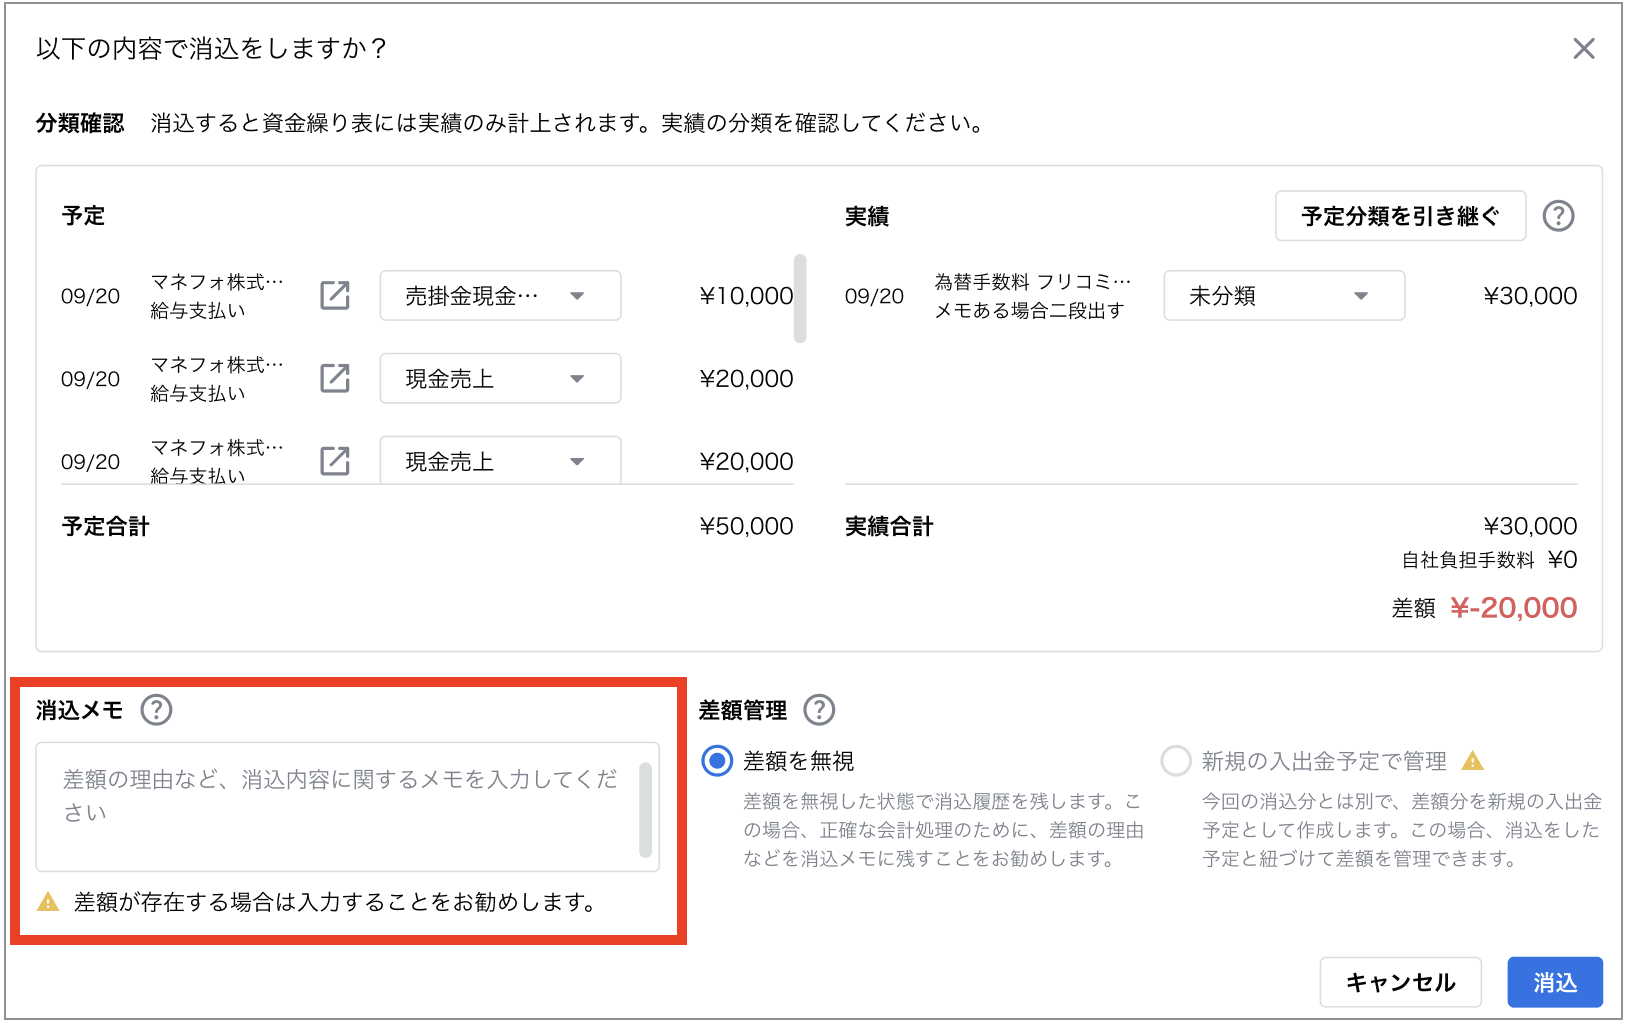Click the 為替手数料 フリコミ actual entry text

[1033, 282]
